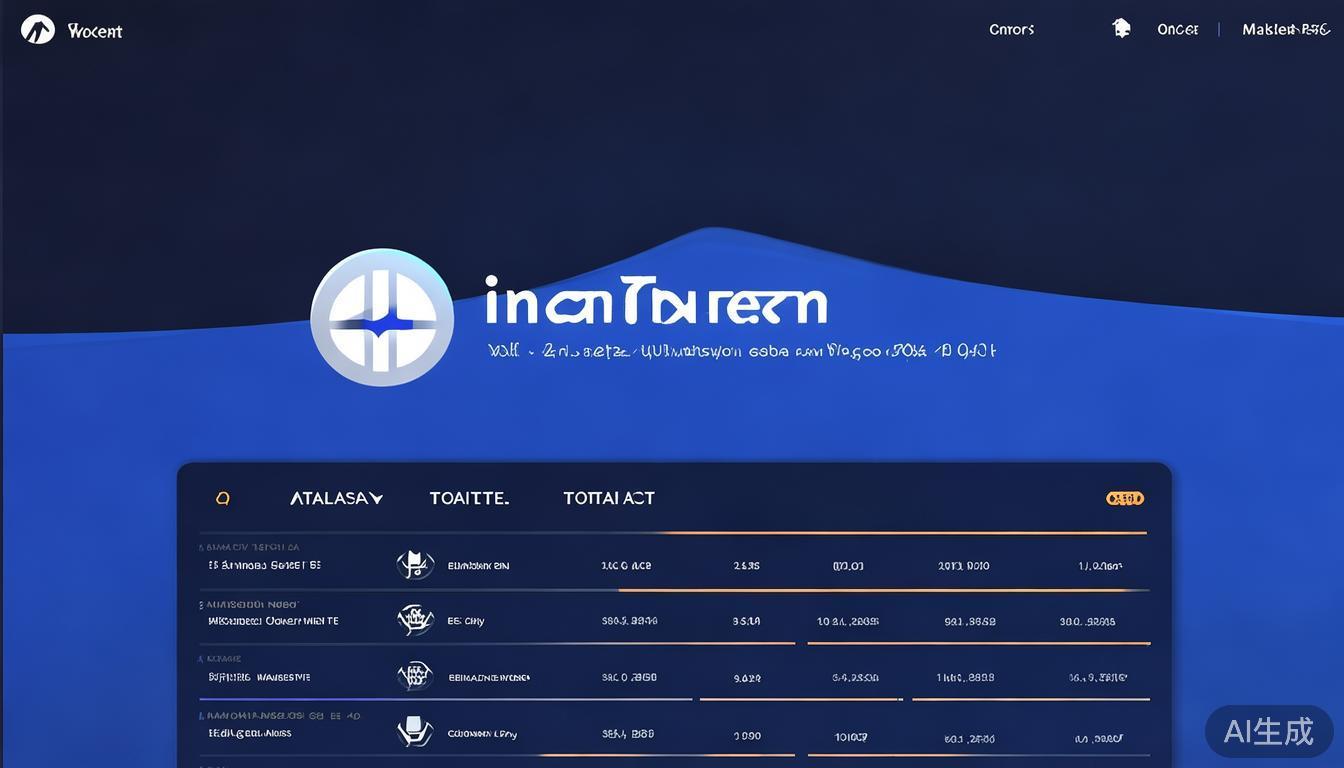Click the first row's name in the table
The width and height of the screenshot is (1344, 768).
(x=264, y=565)
